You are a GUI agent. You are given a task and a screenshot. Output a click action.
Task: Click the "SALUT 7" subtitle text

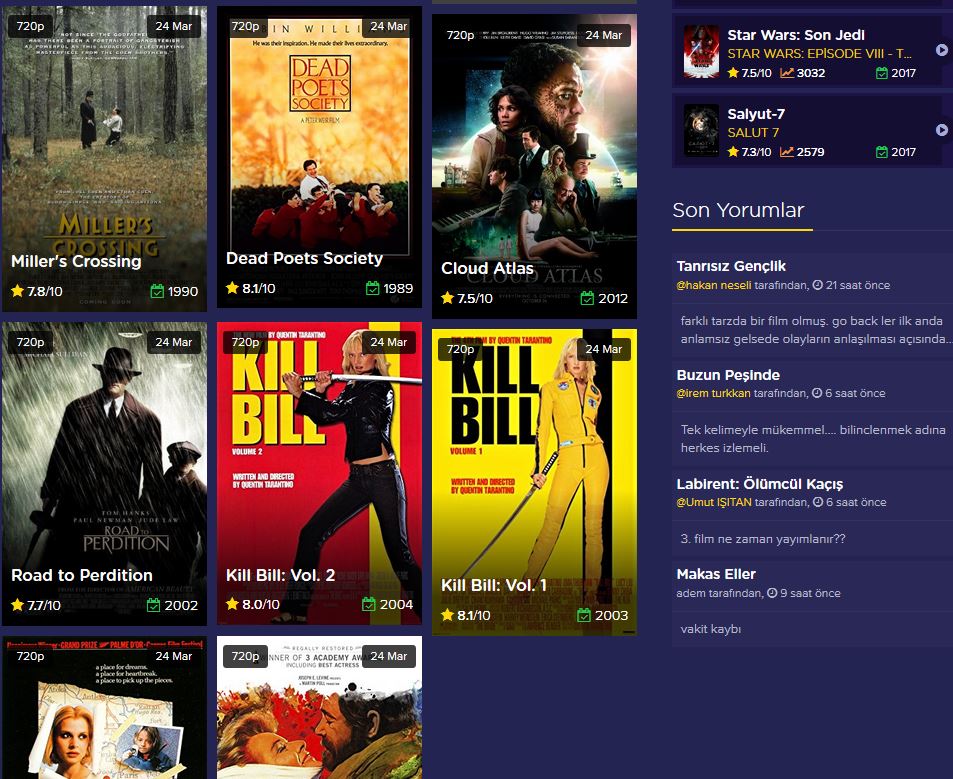point(753,132)
